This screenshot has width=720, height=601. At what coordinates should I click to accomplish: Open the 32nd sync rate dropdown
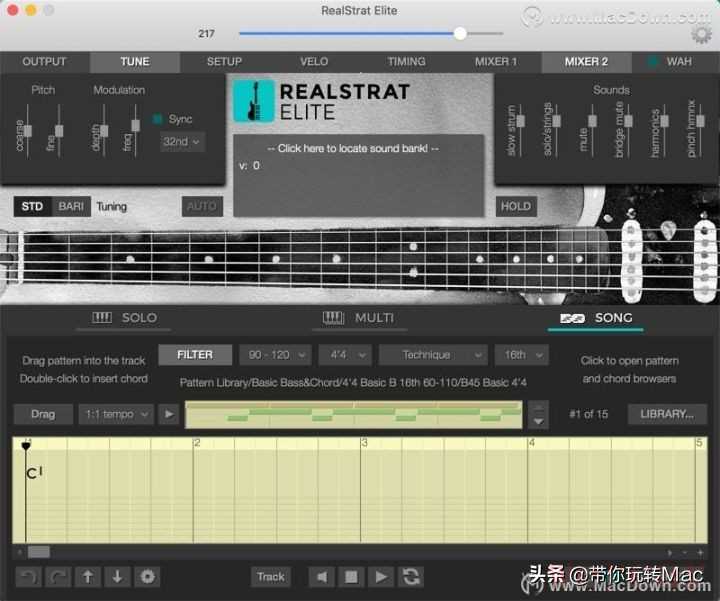click(x=181, y=142)
